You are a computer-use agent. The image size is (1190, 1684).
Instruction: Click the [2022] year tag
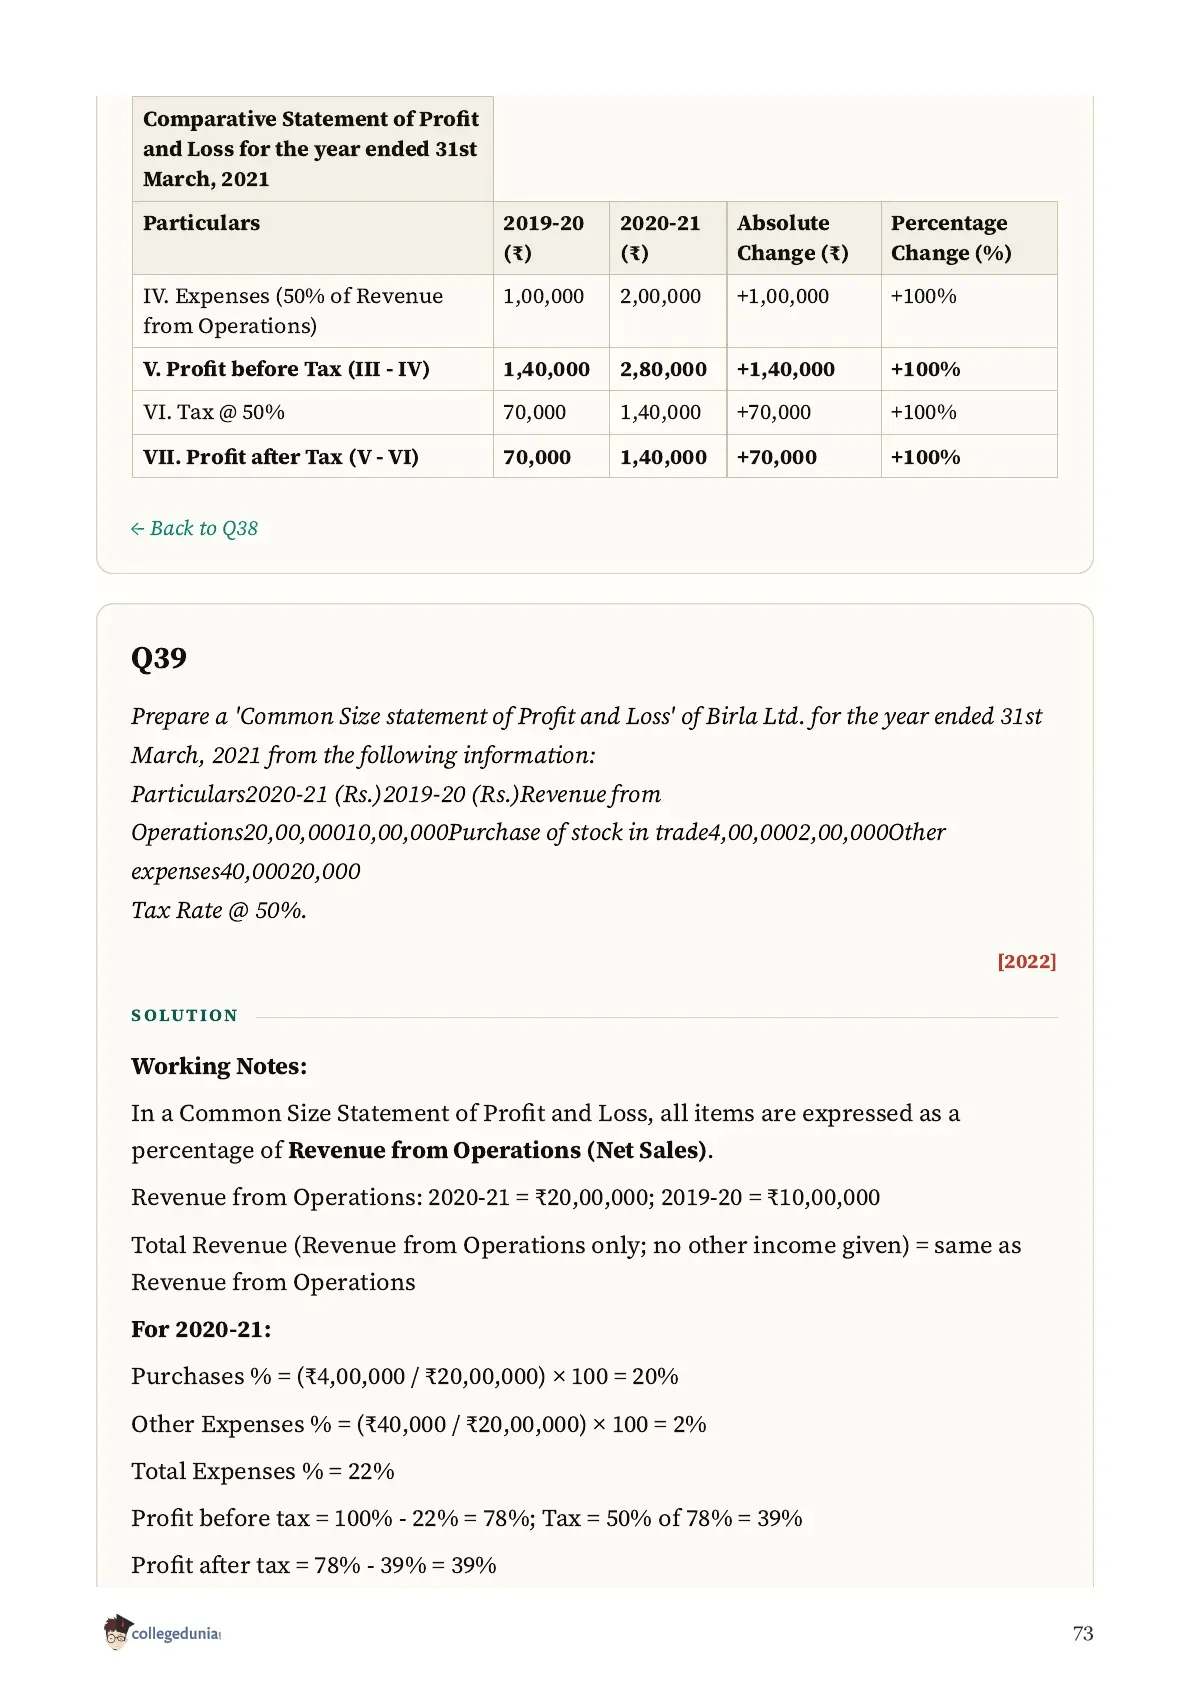point(1026,961)
